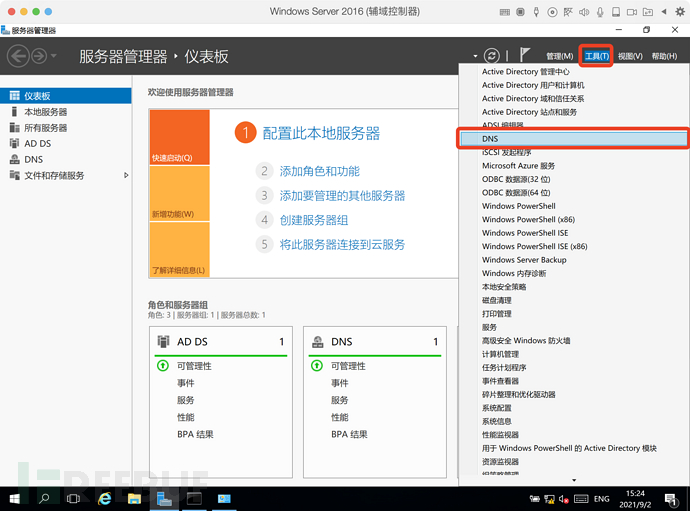Open Active Directory 管理中心 from tools menu
The width and height of the screenshot is (690, 511).
[525, 72]
